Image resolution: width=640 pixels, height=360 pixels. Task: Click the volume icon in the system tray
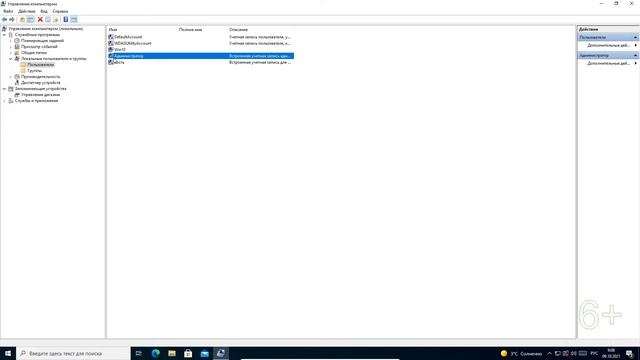click(x=574, y=353)
